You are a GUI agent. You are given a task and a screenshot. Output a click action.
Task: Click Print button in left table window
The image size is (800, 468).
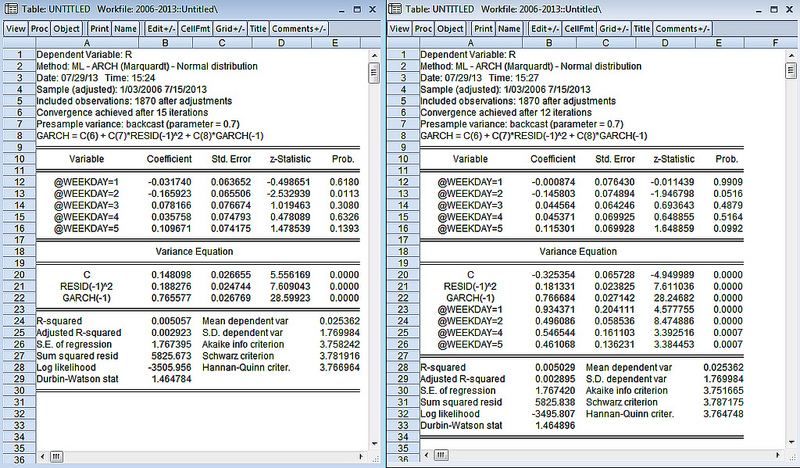click(x=99, y=29)
